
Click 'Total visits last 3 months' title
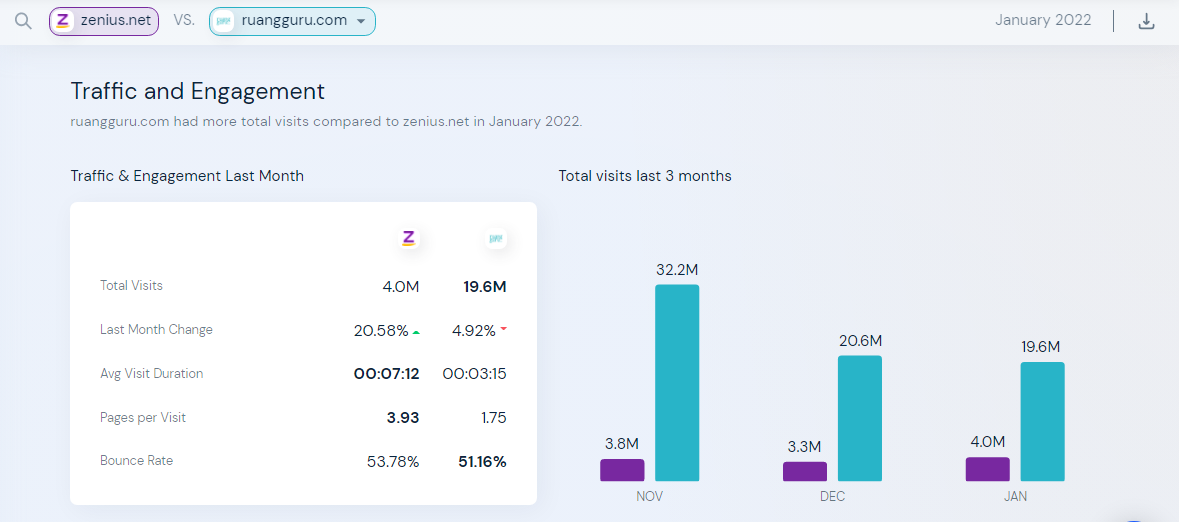645,176
